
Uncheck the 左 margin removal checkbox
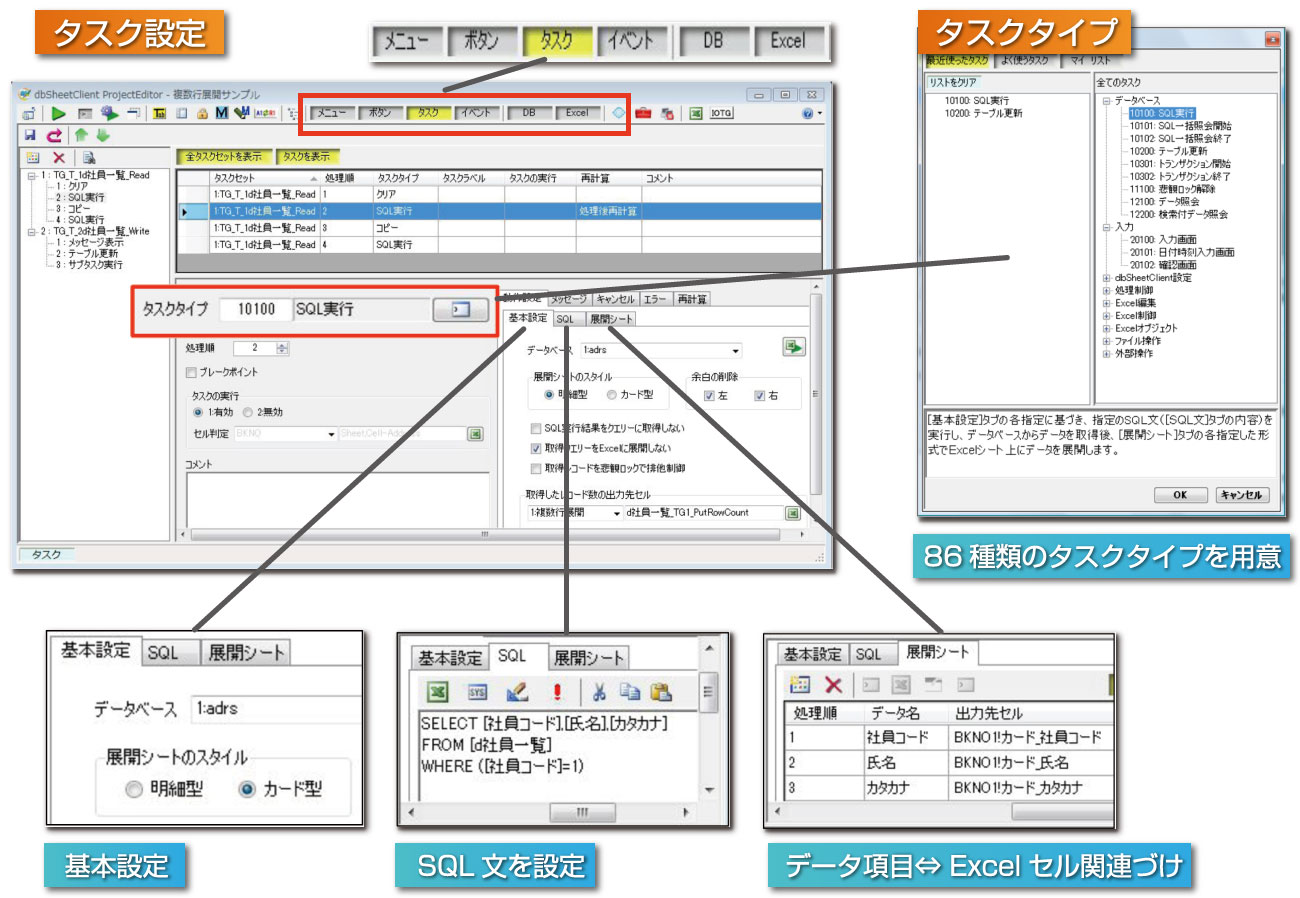[x=709, y=396]
